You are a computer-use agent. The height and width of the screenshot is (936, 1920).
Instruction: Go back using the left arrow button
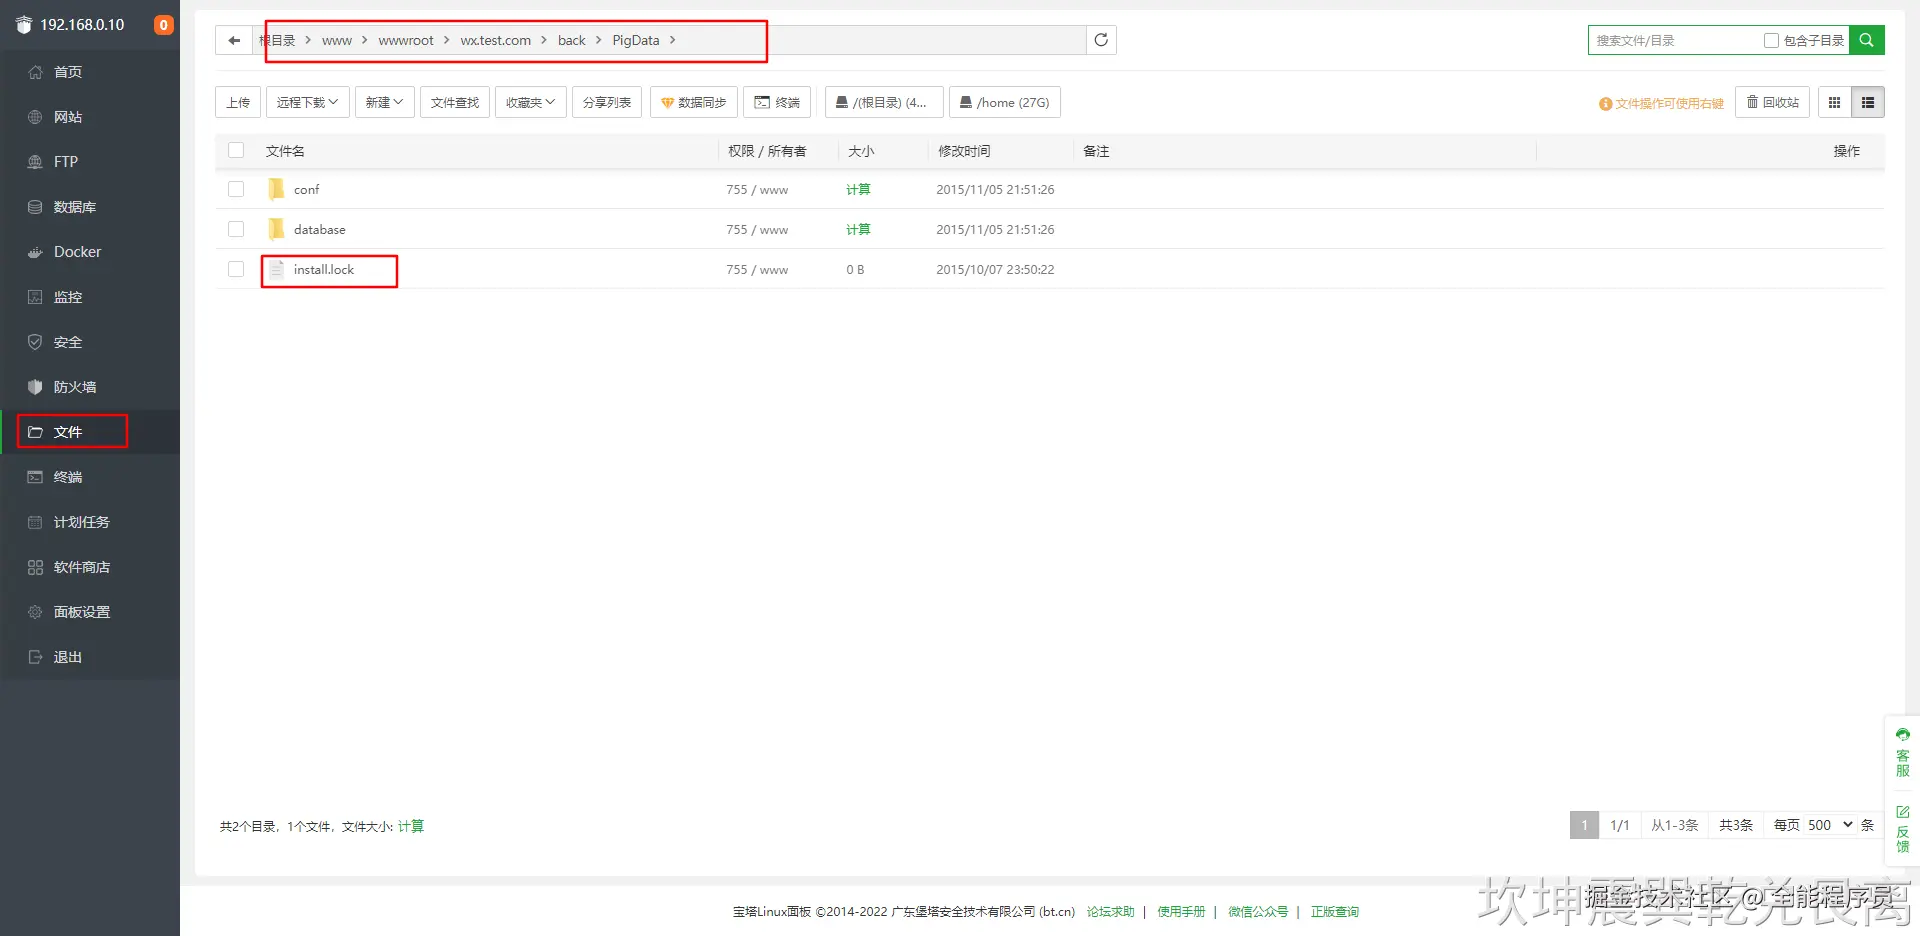pyautogui.click(x=234, y=40)
